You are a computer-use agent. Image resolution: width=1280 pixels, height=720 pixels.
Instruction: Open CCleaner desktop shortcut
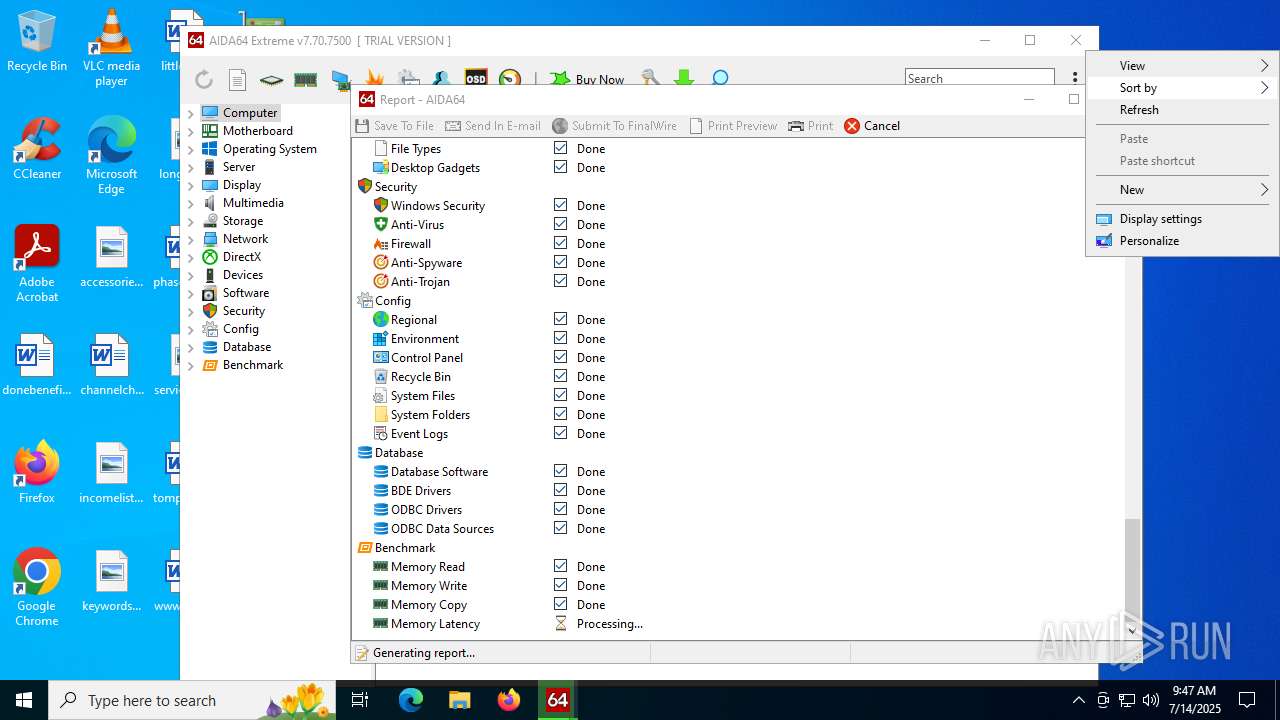[x=37, y=150]
